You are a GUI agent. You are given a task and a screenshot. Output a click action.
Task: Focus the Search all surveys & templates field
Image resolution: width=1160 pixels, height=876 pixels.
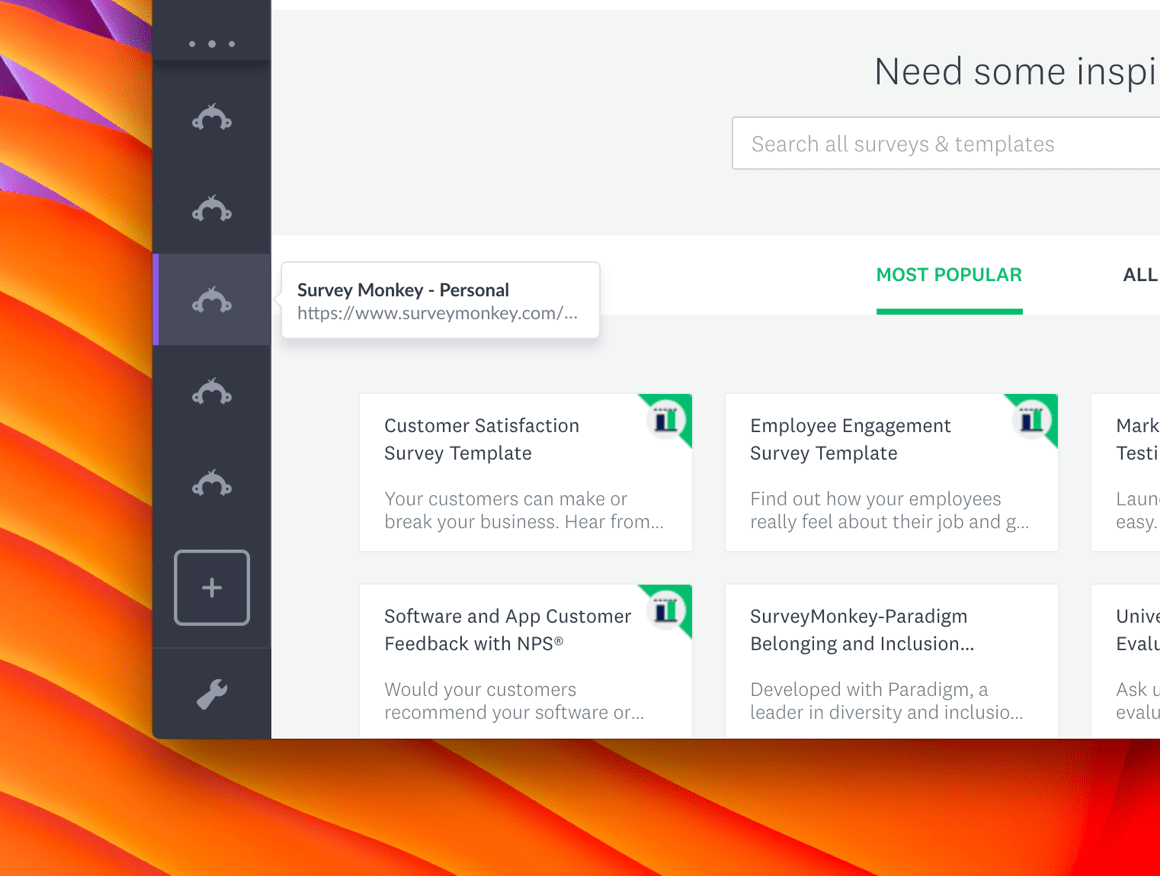tap(946, 144)
